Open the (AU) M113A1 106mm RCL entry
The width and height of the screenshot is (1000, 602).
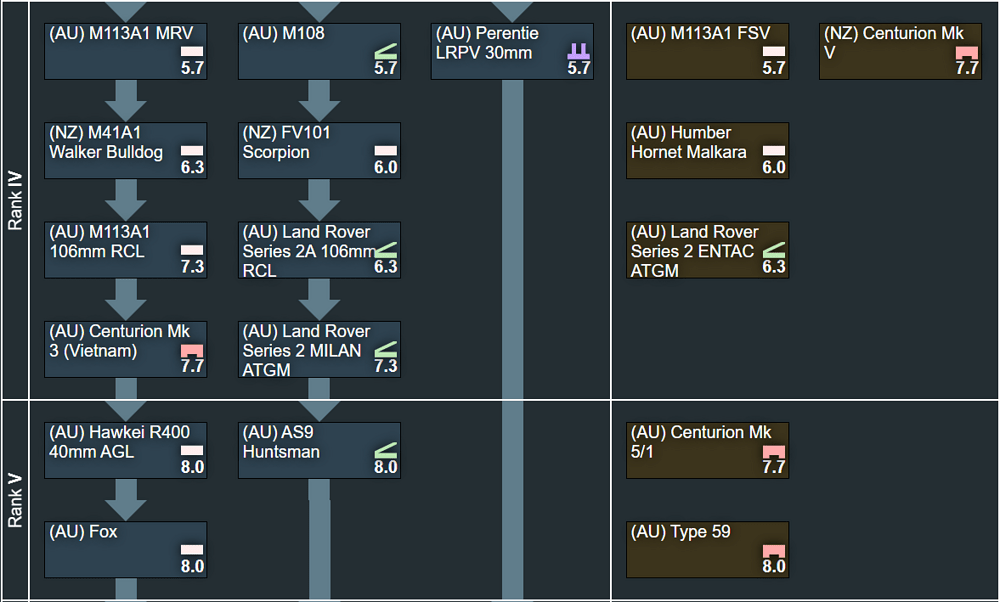pos(125,250)
